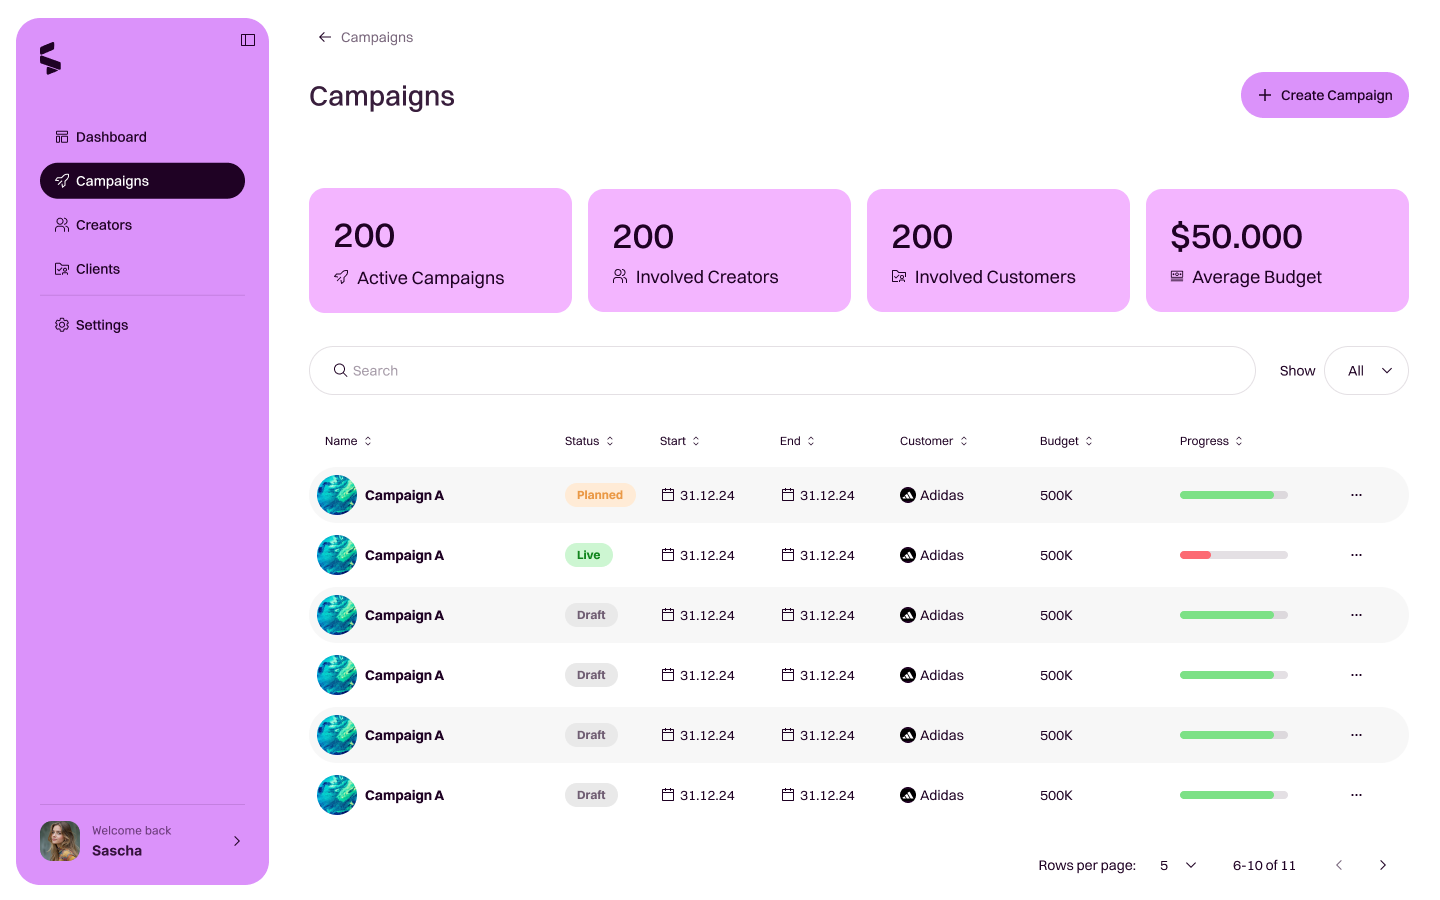Image resolution: width=1440 pixels, height=900 pixels.
Task: Click the Creators sidebar icon
Action: (x=62, y=224)
